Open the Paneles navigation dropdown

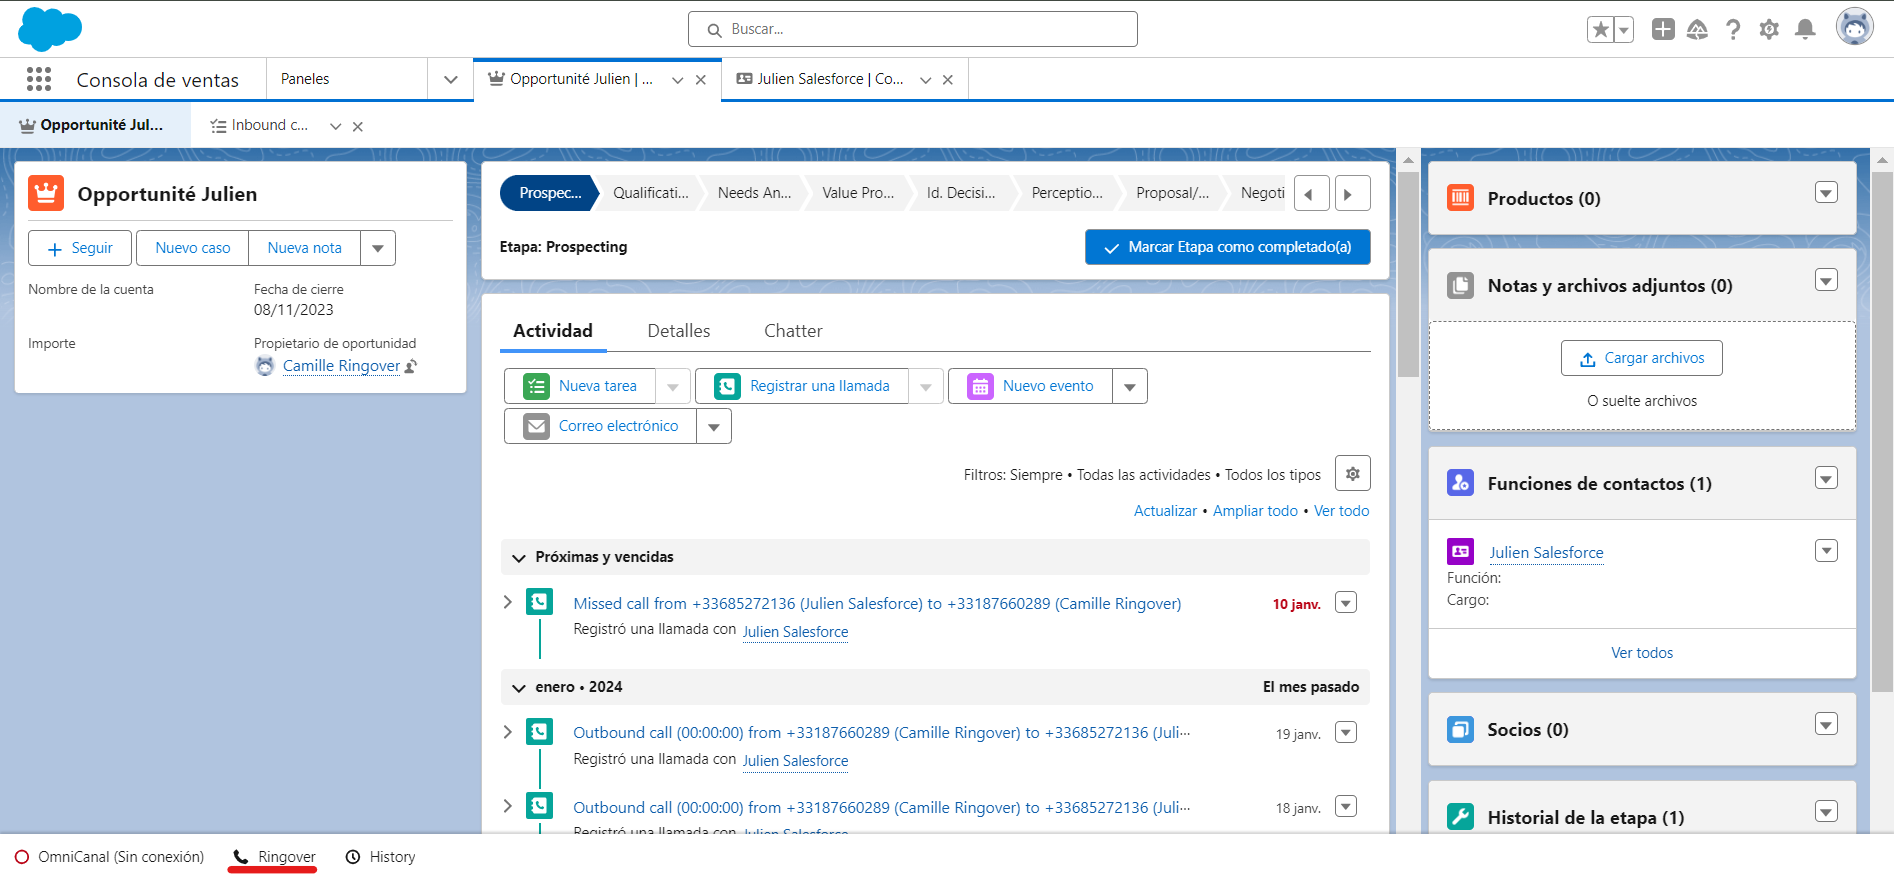coord(450,79)
